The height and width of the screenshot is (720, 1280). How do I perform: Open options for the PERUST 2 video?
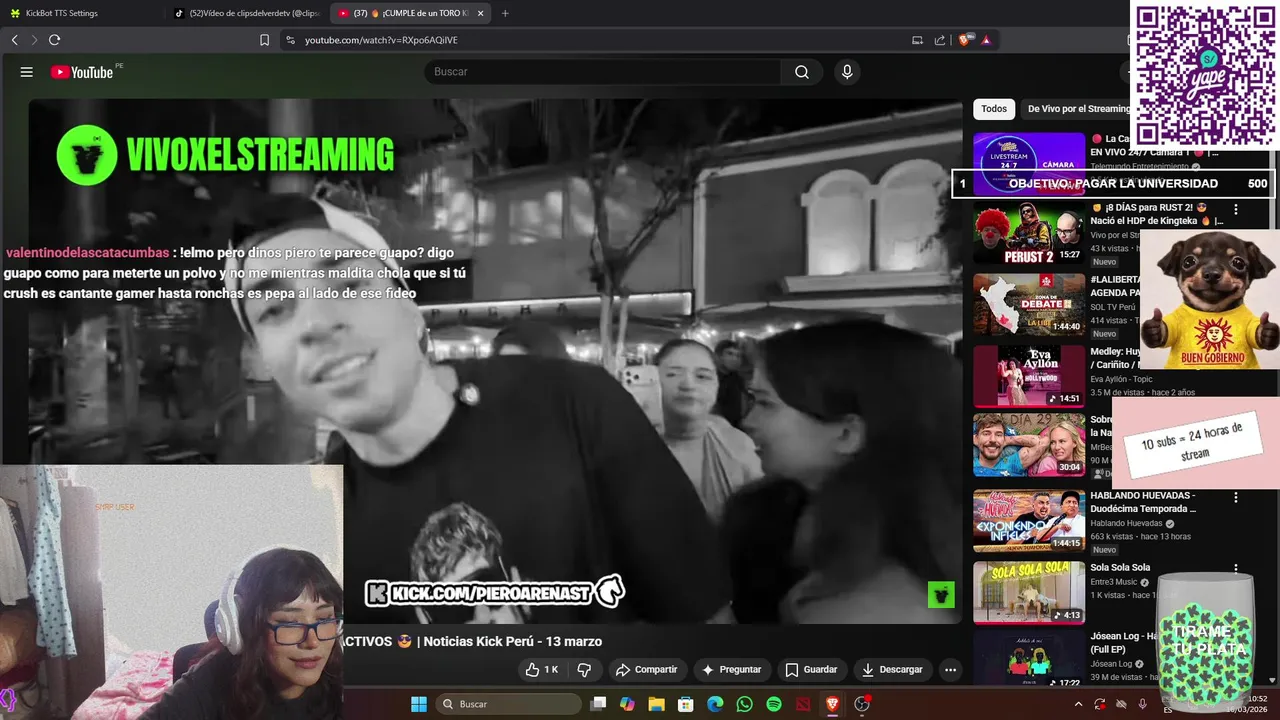coord(1236,209)
